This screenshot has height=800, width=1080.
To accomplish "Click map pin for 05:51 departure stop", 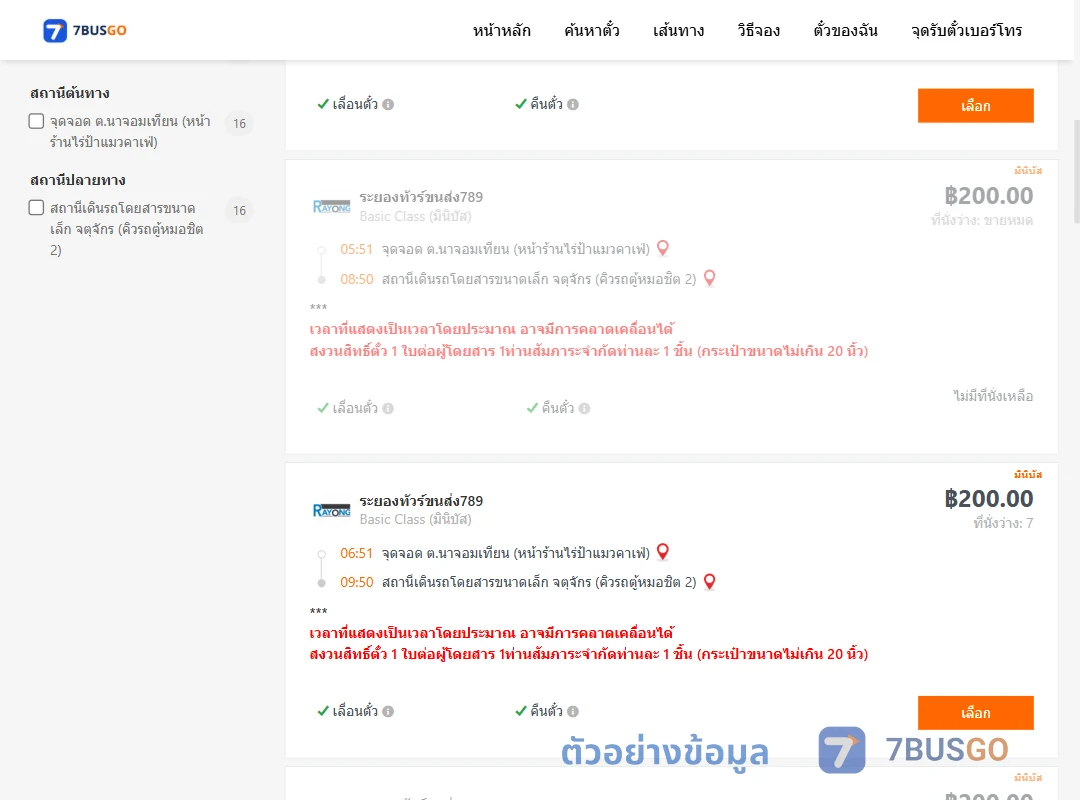I will [x=663, y=248].
